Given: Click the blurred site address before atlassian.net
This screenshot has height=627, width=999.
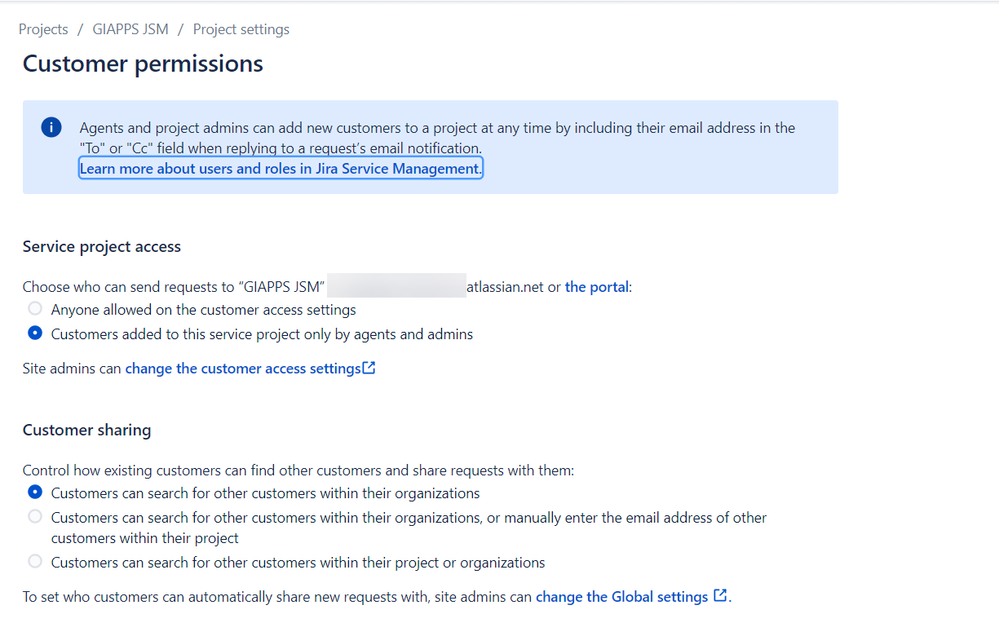Looking at the screenshot, I should click(396, 285).
